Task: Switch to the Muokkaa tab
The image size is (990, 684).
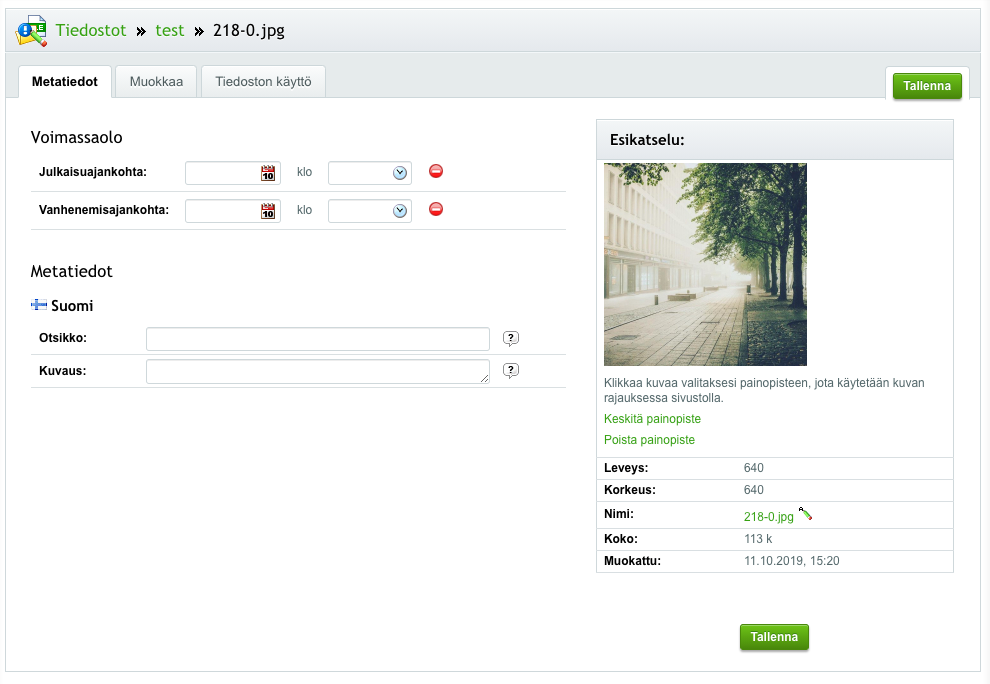Action: click(156, 82)
